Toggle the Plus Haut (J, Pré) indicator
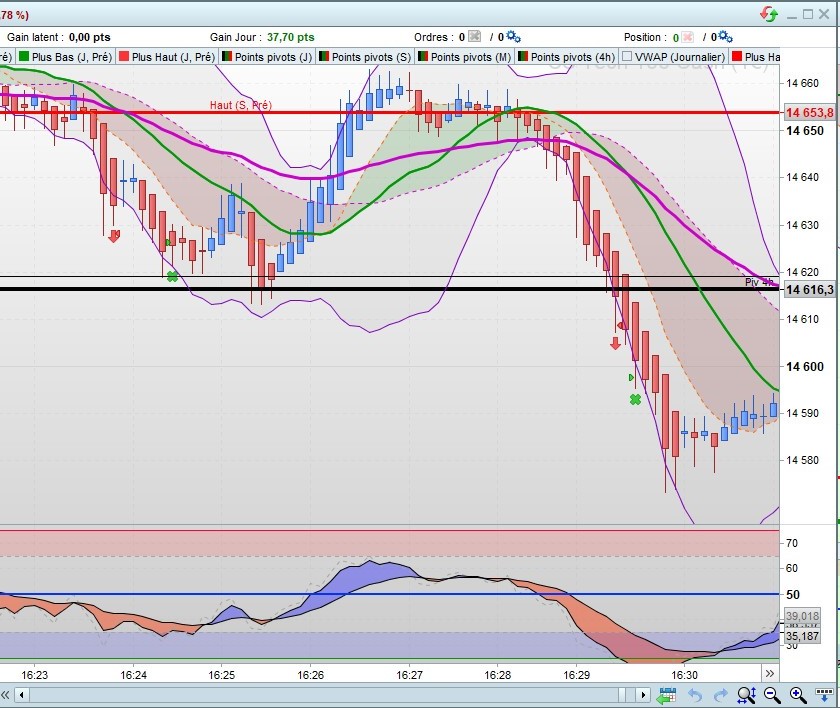This screenshot has height=708, width=840. [x=167, y=57]
